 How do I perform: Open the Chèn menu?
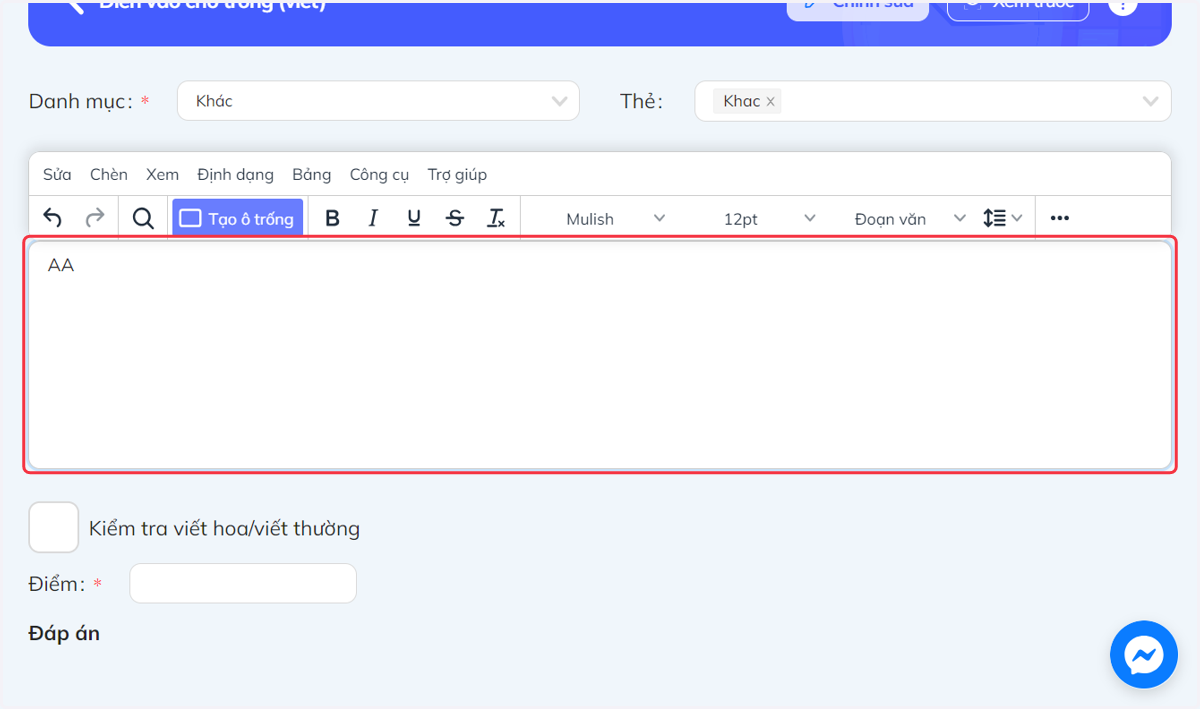109,174
